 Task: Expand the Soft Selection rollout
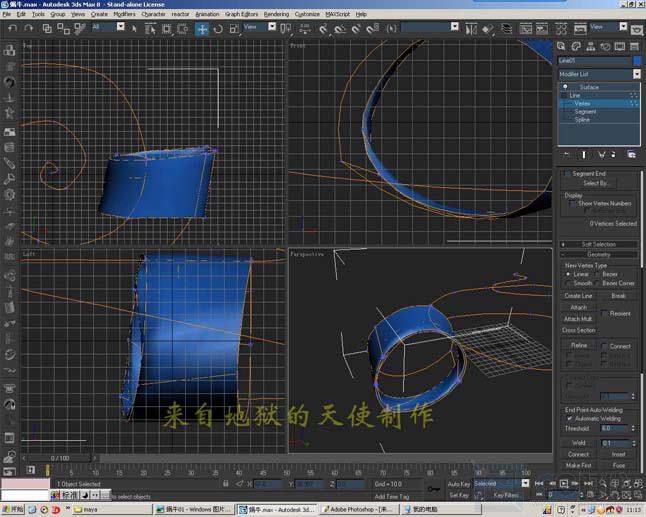tap(599, 244)
